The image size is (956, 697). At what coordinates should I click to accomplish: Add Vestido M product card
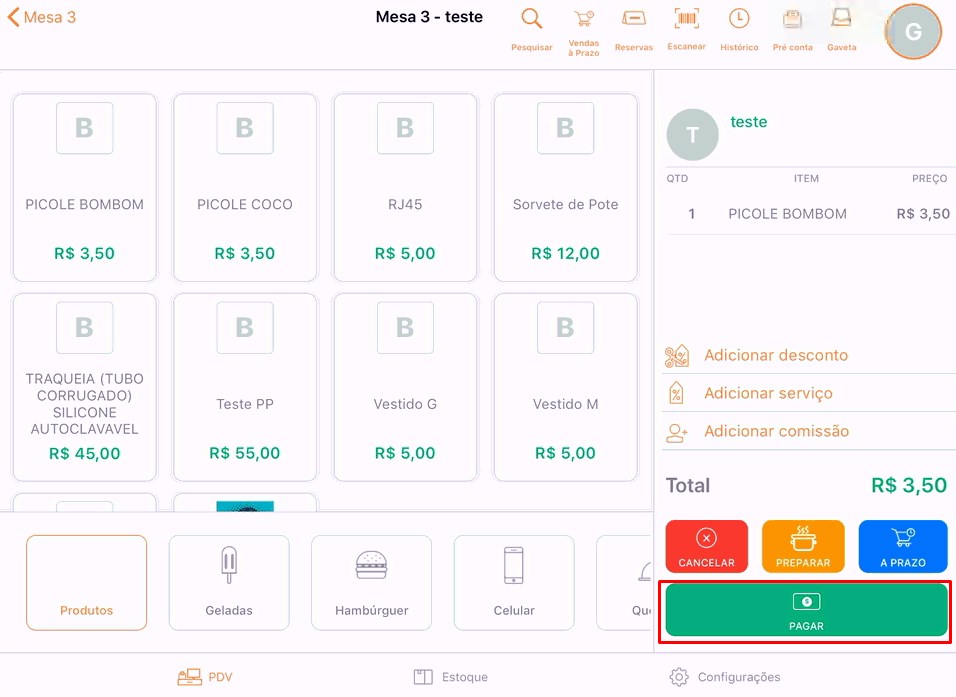click(x=566, y=387)
